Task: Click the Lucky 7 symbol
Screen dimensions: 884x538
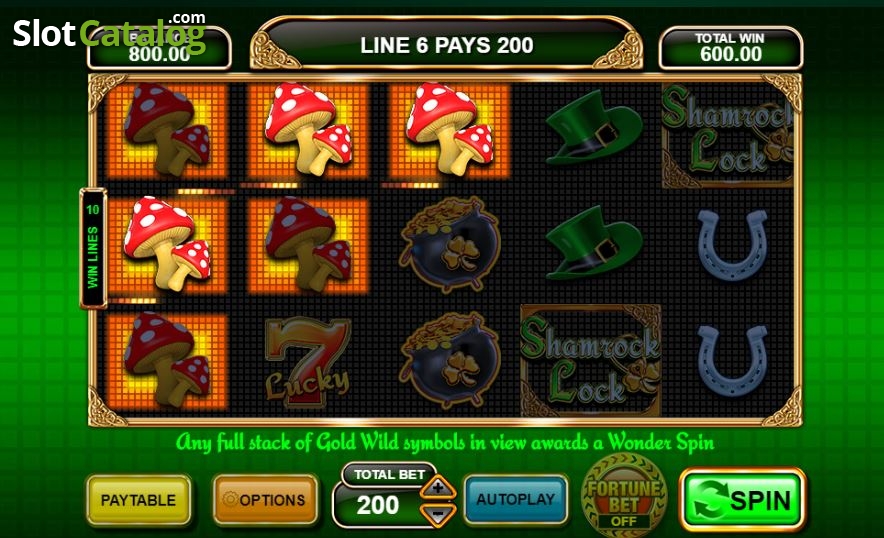Action: (x=307, y=361)
